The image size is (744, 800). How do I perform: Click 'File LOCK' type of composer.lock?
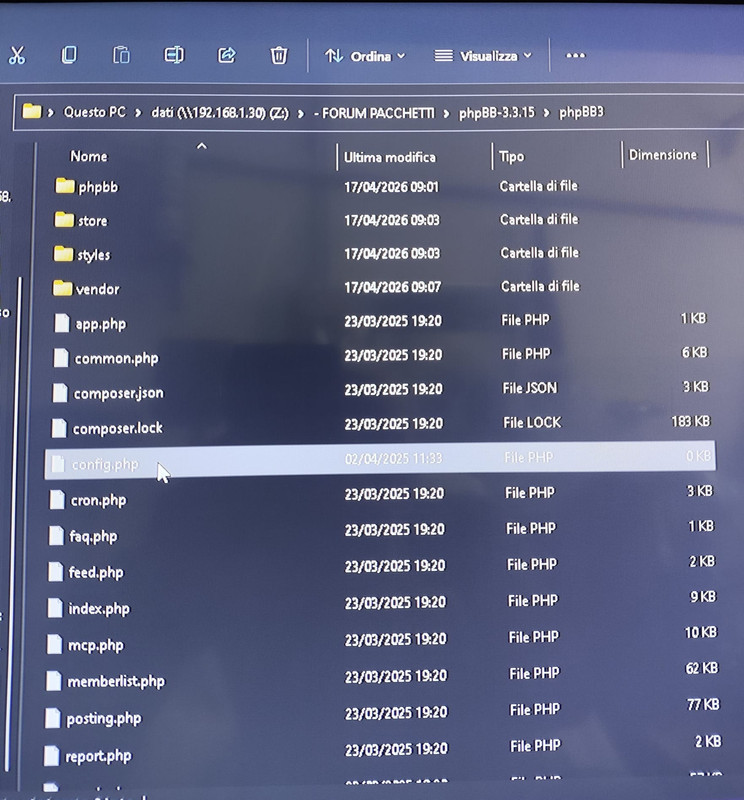pos(532,422)
